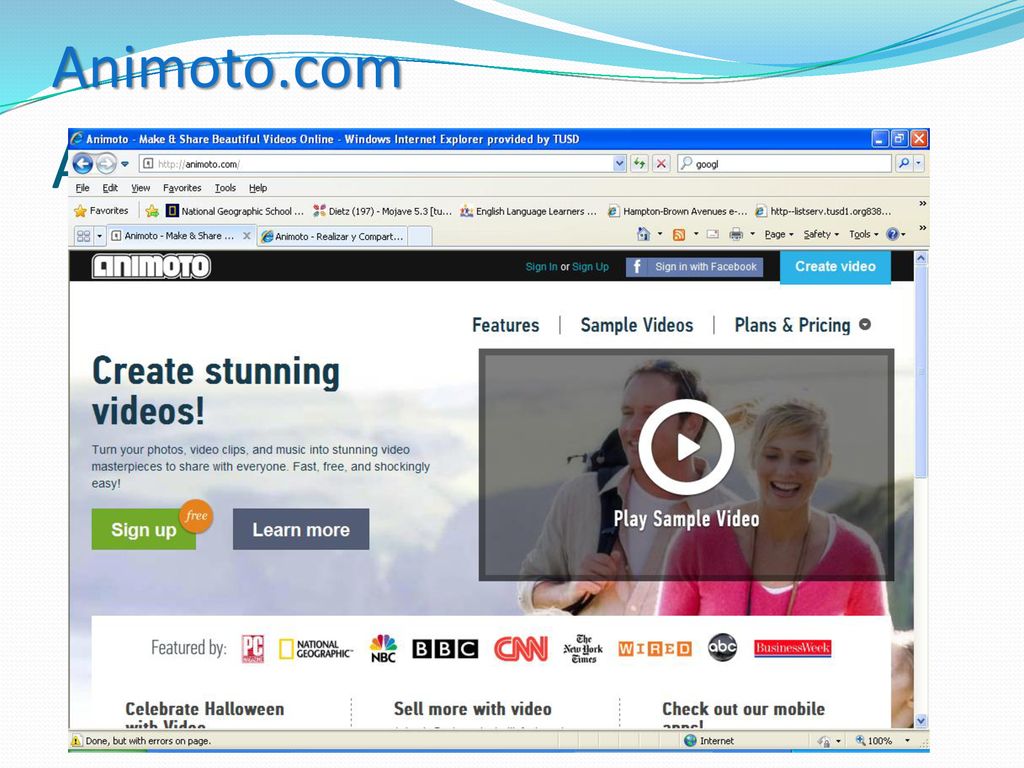Open the Home button dropdown arrow
The width and height of the screenshot is (1024, 768).
pos(660,234)
